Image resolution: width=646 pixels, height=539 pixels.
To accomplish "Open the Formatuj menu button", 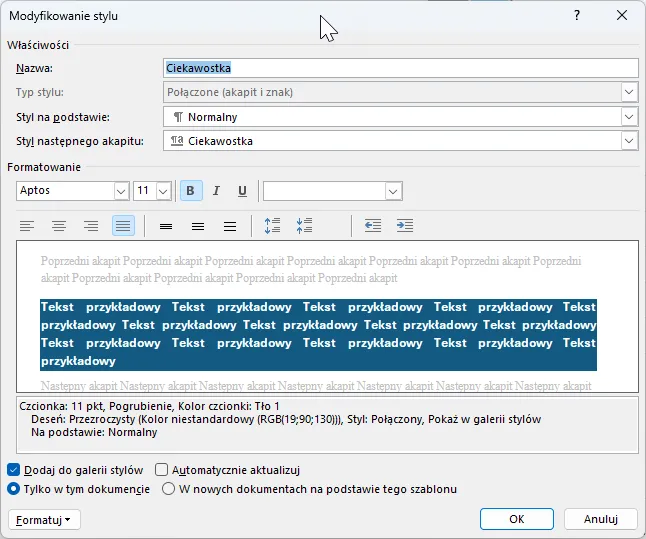I will 45,519.
